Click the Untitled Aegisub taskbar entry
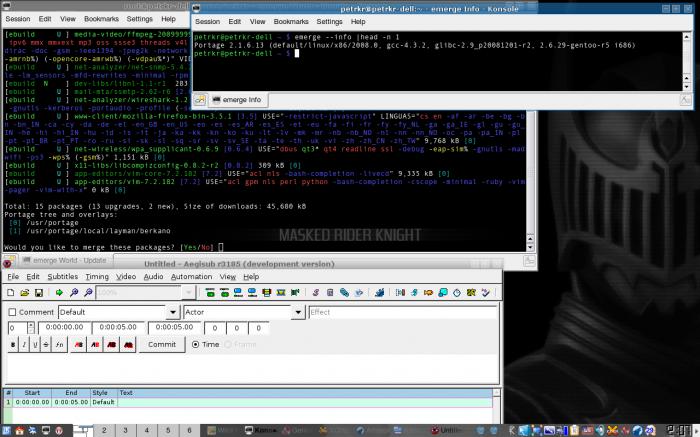Screen dimensions: 700x437 446,430
